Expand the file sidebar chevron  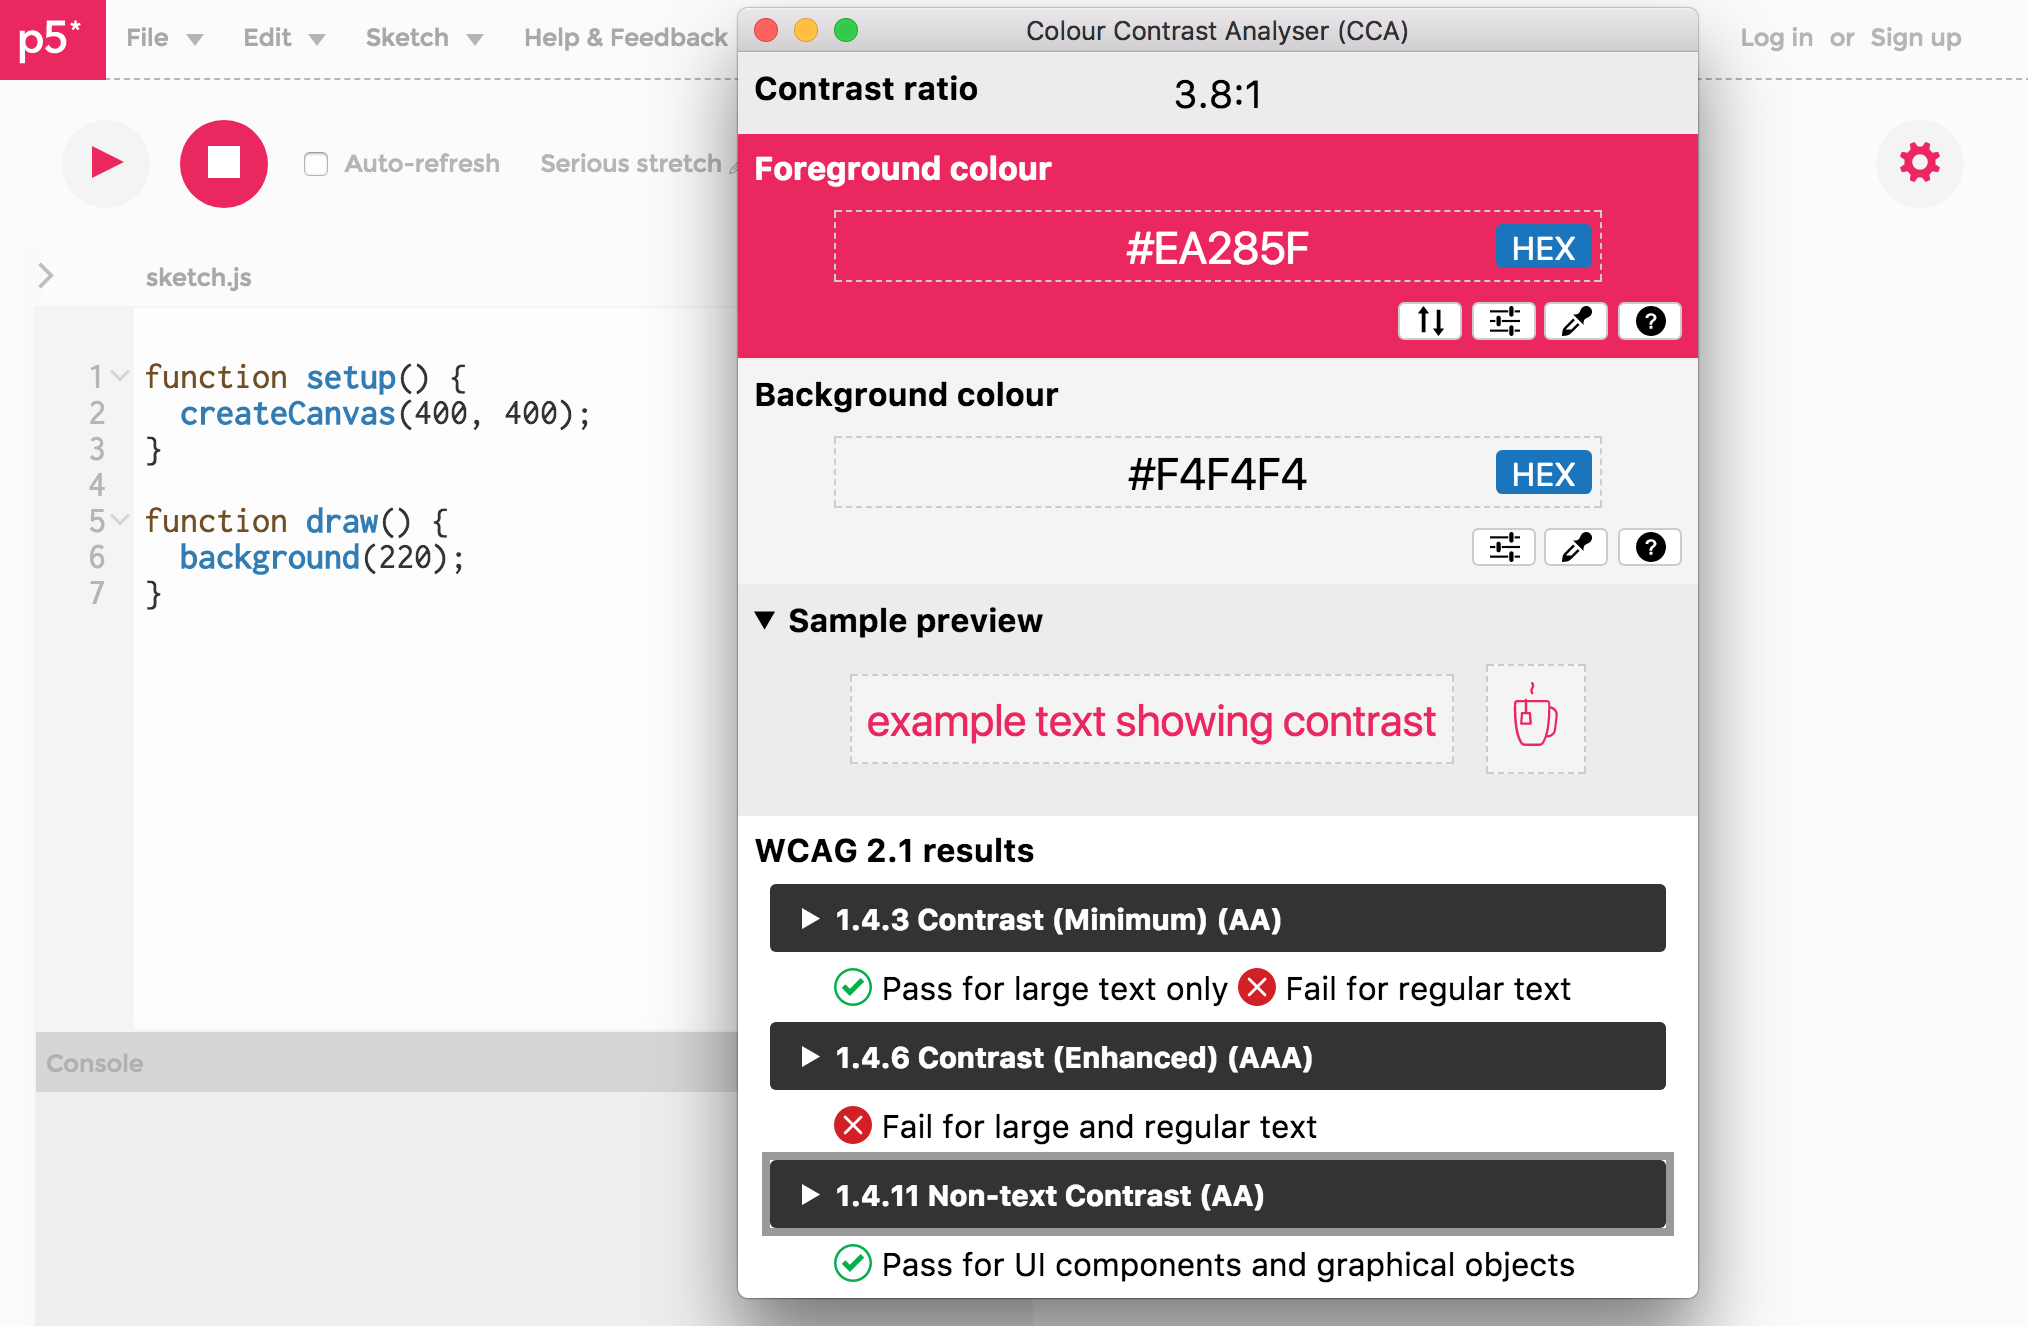[45, 276]
